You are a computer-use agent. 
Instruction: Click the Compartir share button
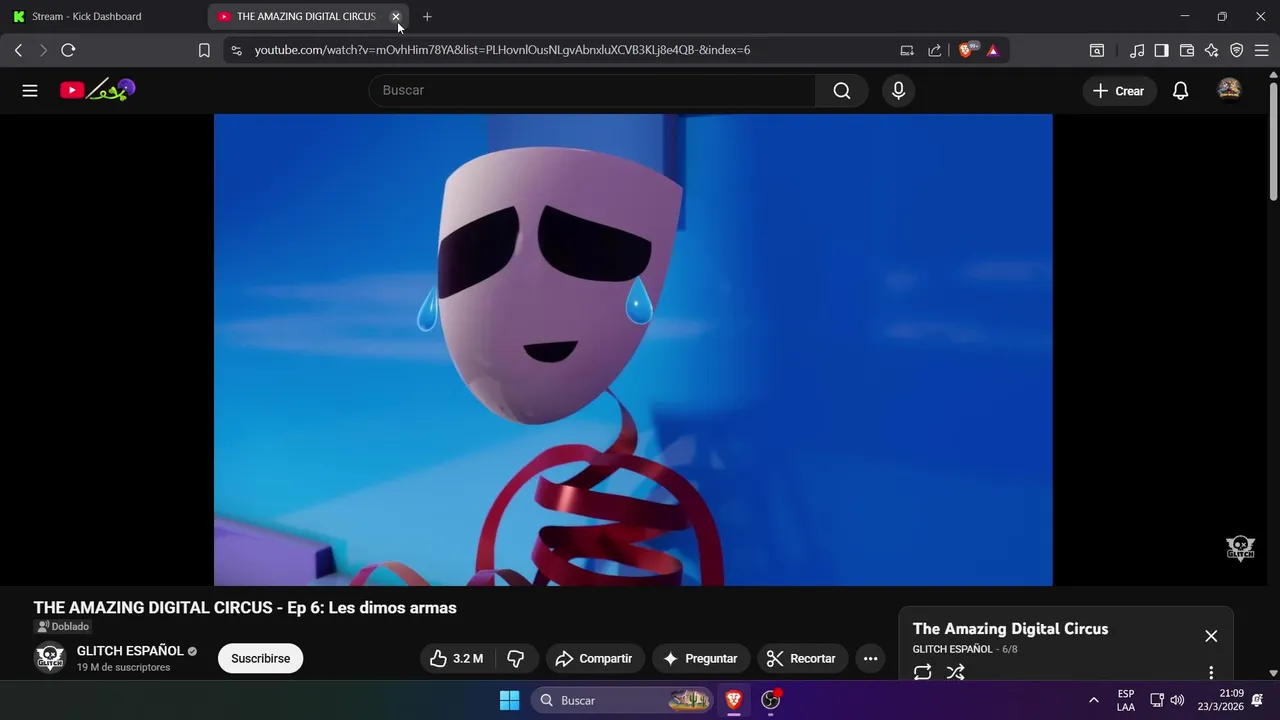click(x=595, y=658)
